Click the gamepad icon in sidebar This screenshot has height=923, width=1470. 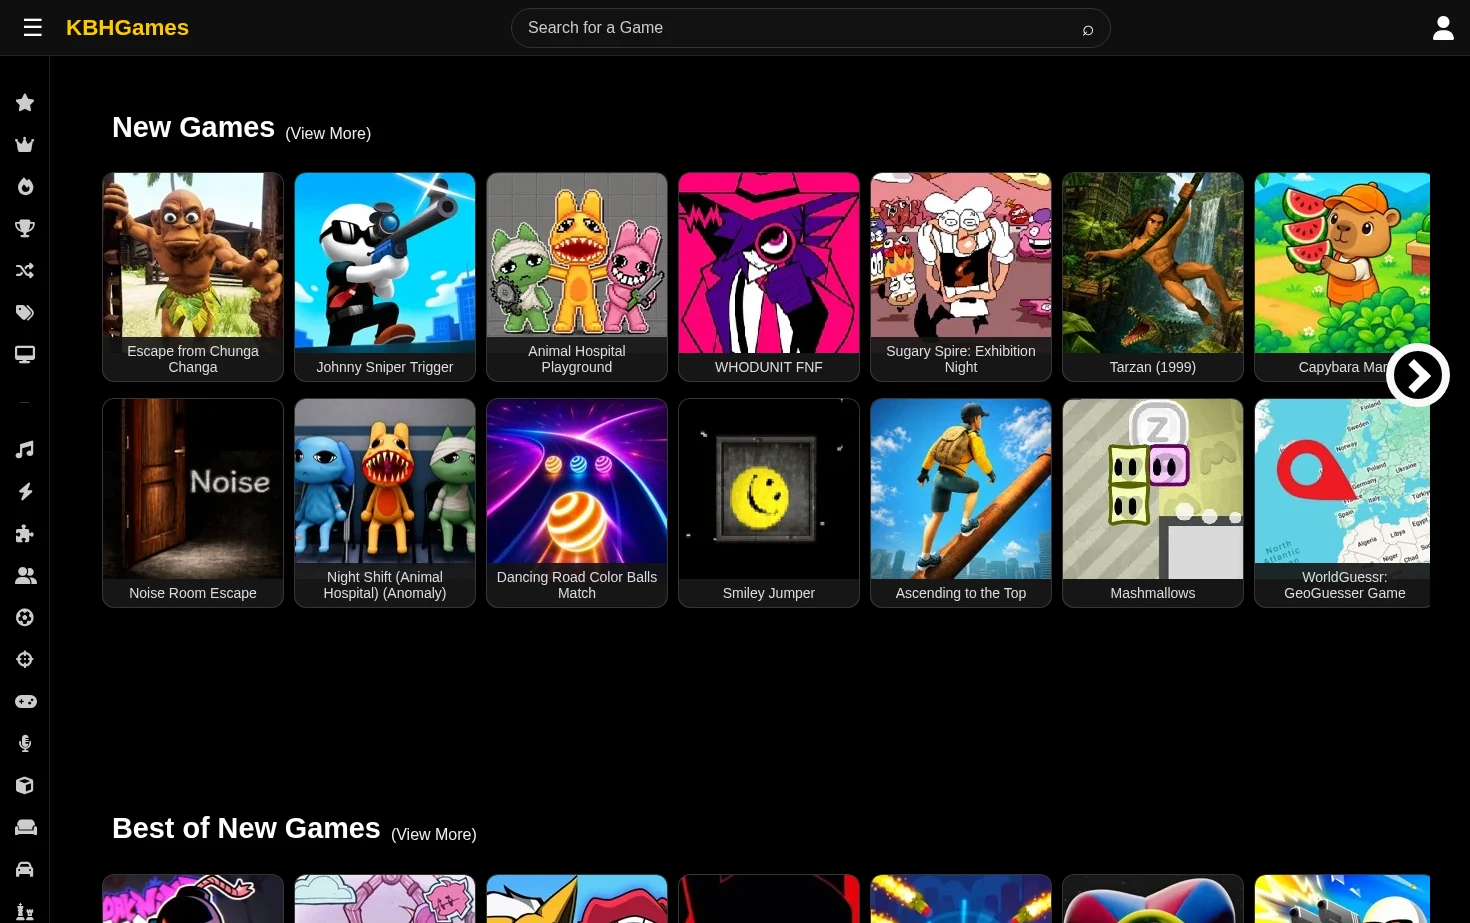point(25,702)
